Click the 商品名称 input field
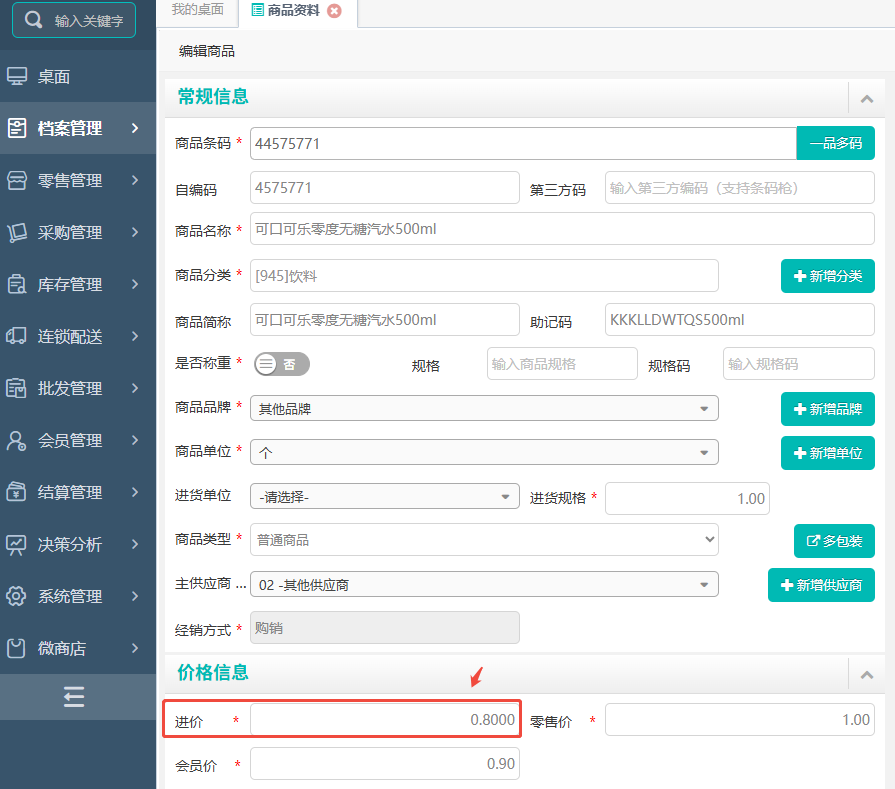This screenshot has width=895, height=789. point(562,229)
